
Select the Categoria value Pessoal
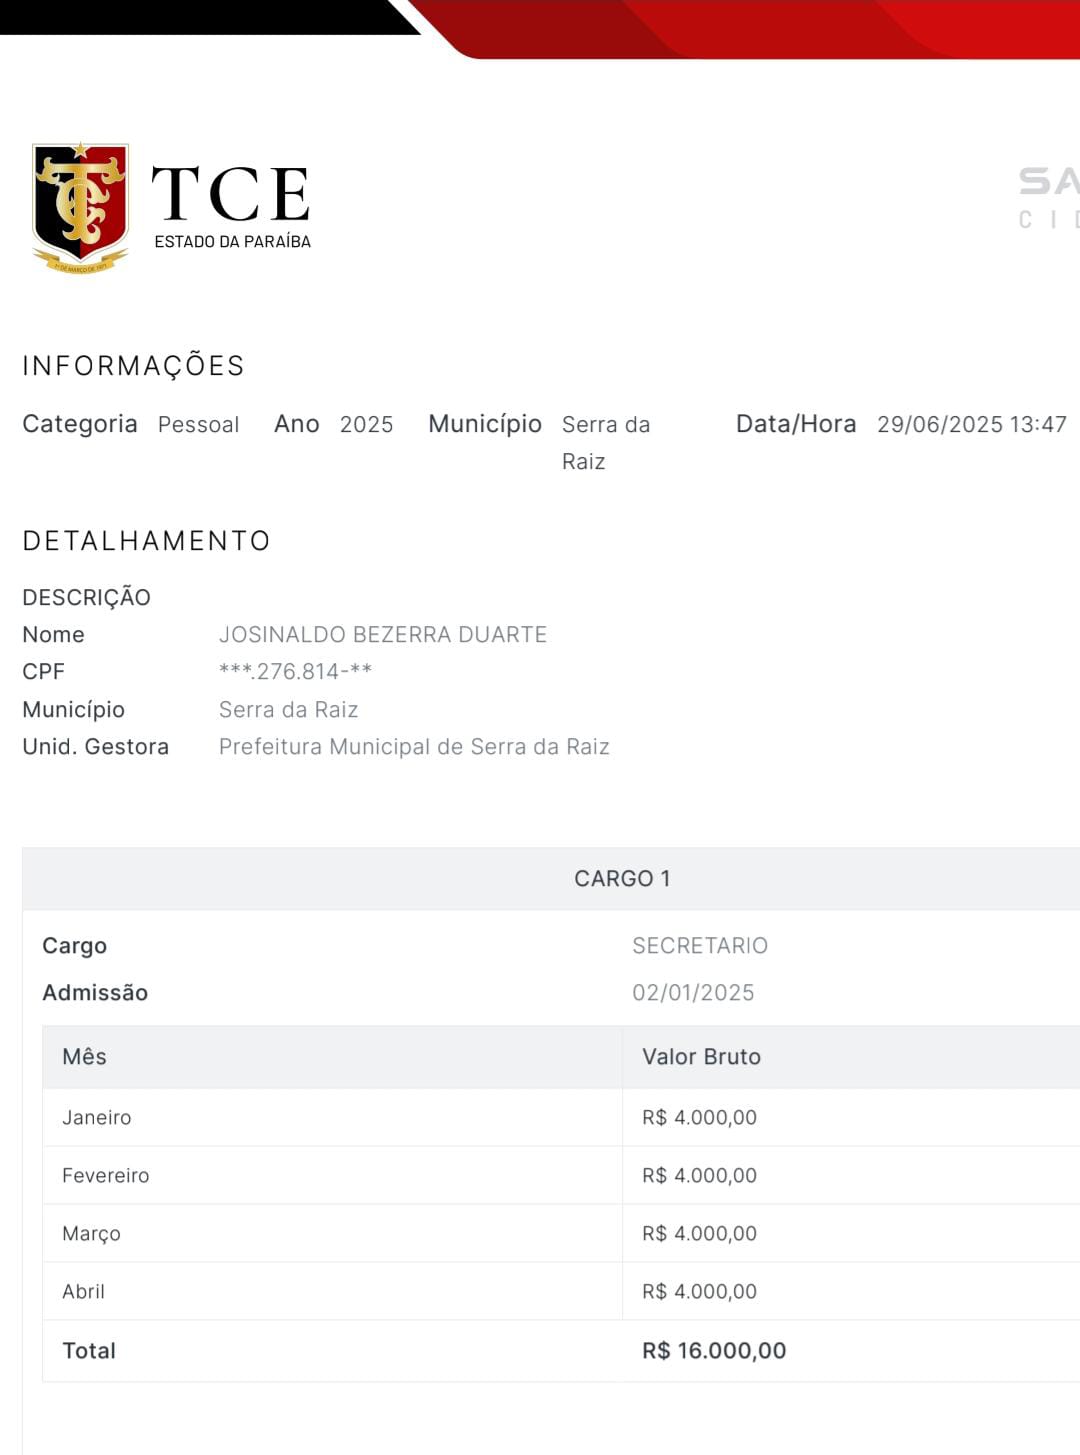pos(198,425)
